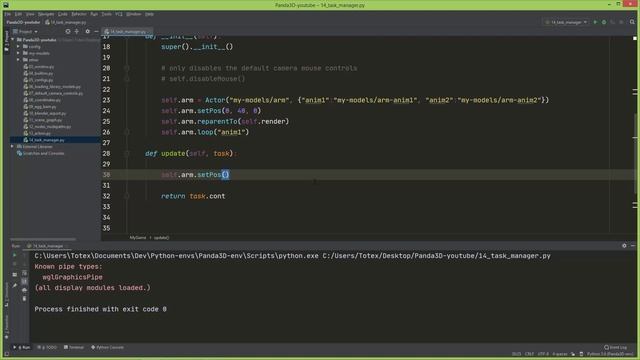Open run configuration dropdown 14_task_manager

(567, 22)
